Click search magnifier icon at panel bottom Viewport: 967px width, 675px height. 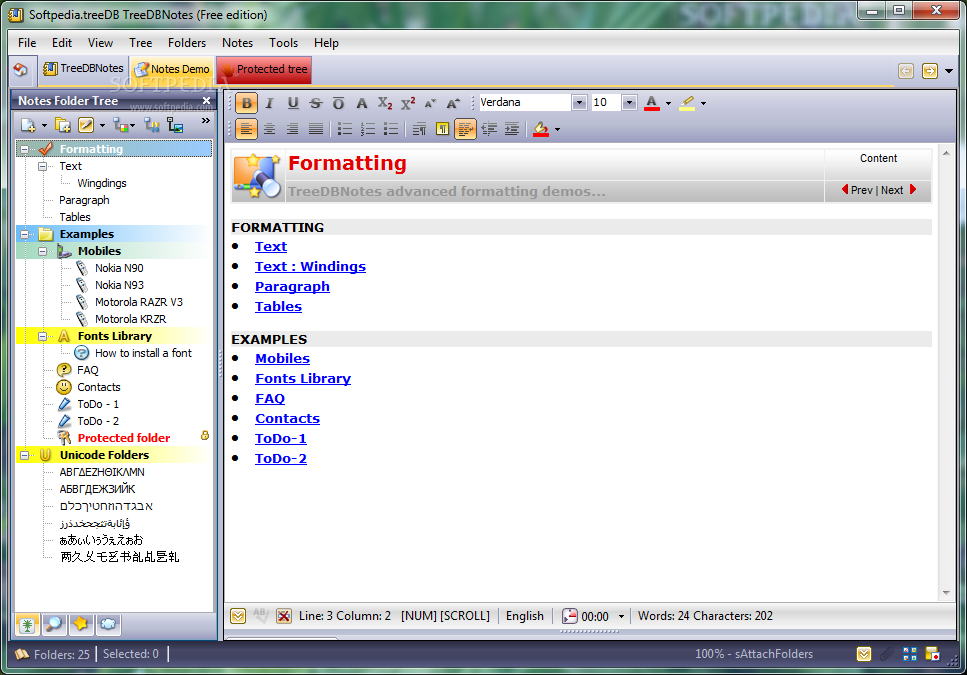pos(54,624)
